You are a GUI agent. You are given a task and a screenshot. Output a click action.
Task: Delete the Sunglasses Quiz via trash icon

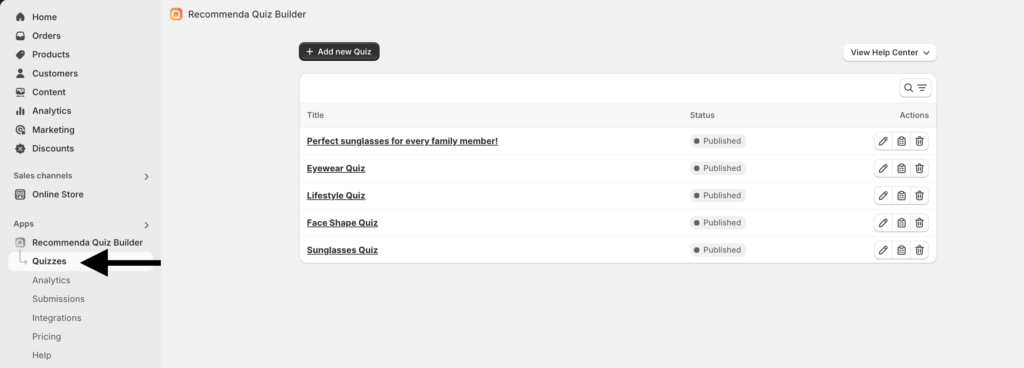click(x=920, y=250)
